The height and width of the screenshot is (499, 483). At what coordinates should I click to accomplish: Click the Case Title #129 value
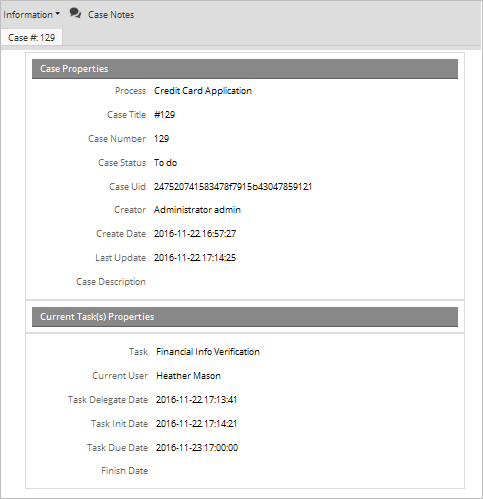tap(164, 115)
